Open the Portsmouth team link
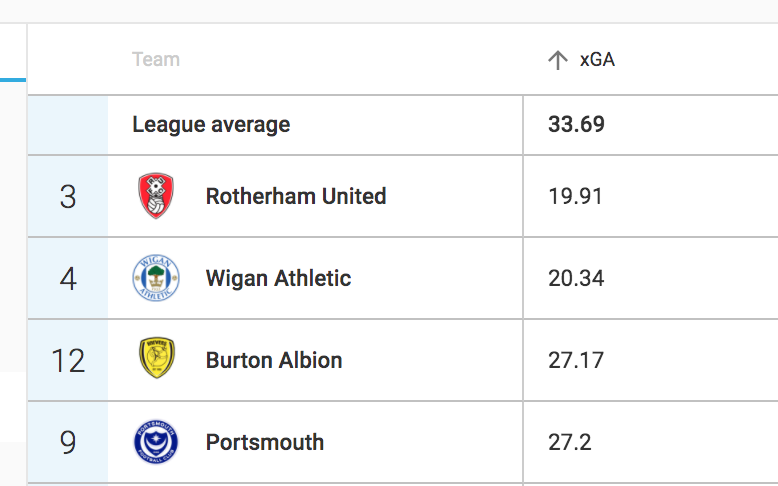Viewport: 778px width, 486px height. point(265,442)
